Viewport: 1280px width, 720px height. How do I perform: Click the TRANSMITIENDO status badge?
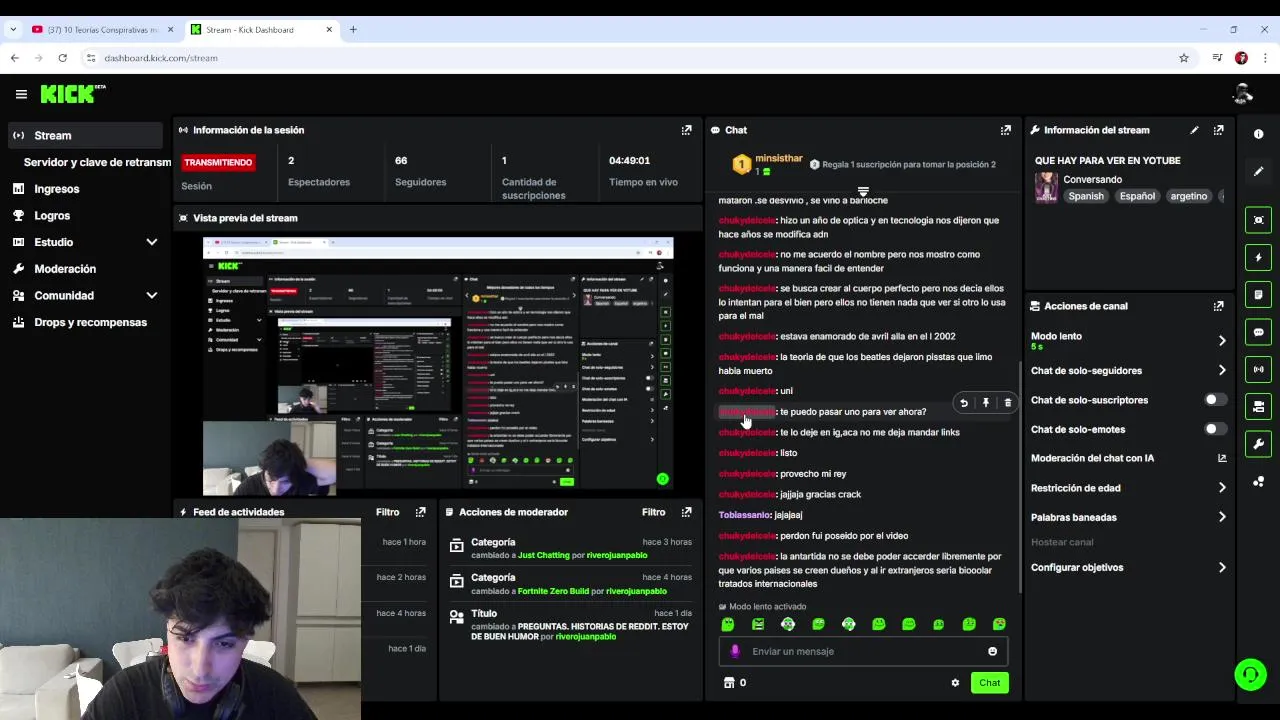tap(218, 162)
